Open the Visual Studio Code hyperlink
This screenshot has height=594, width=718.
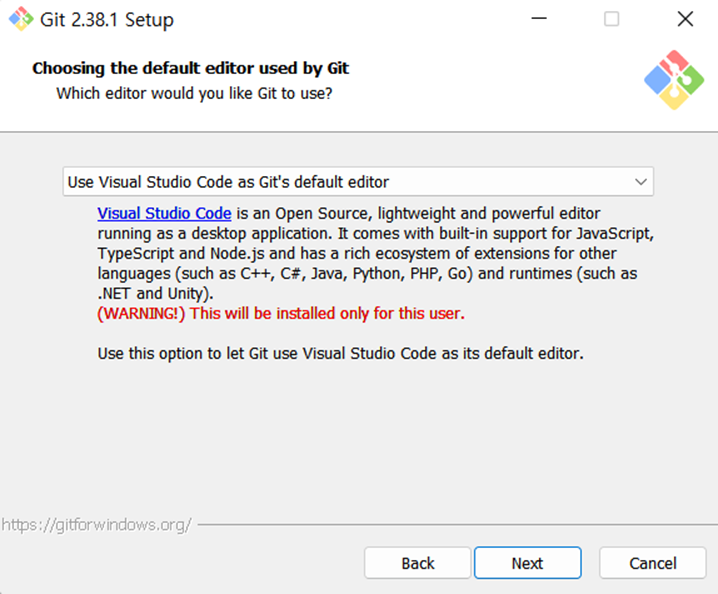[x=164, y=213]
